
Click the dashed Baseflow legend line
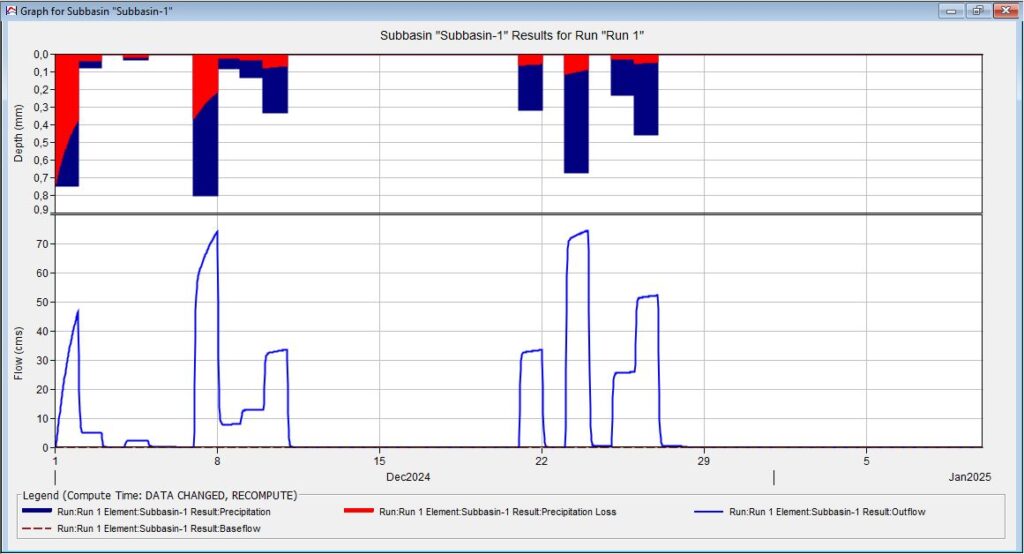tap(35, 528)
